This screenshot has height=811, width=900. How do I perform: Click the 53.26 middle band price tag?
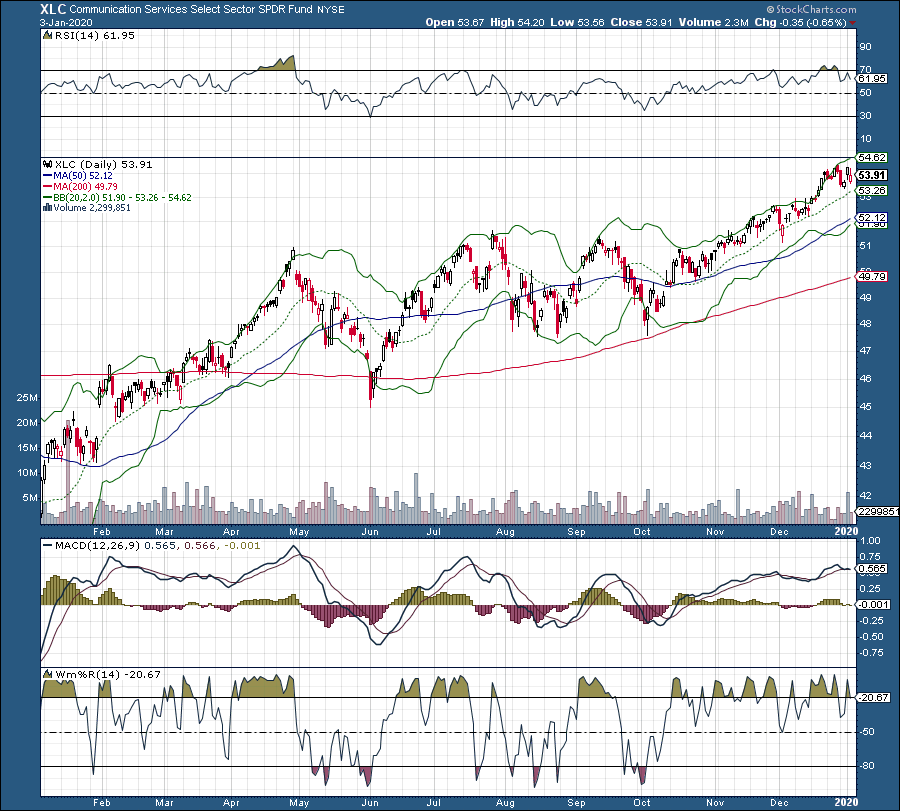[x=872, y=191]
